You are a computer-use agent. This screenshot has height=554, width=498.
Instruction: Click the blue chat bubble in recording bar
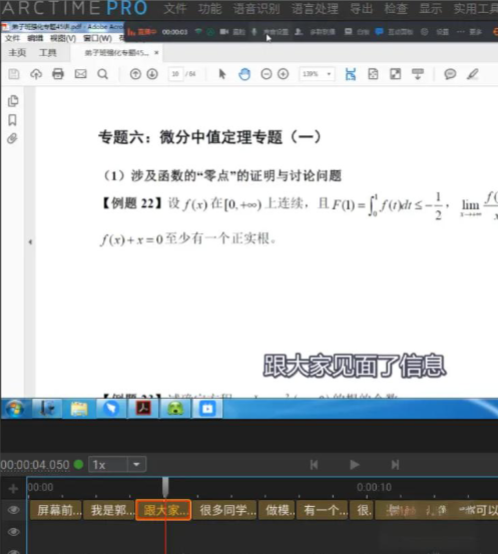pyautogui.click(x=379, y=32)
